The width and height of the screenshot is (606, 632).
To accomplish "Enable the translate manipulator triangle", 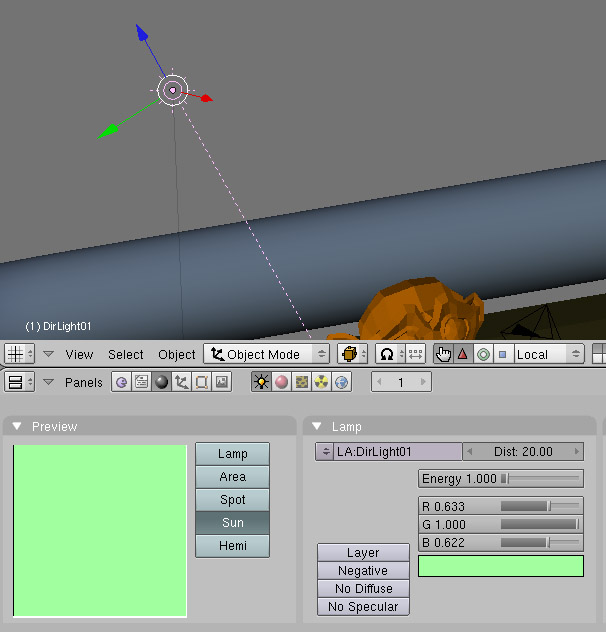I will click(x=463, y=354).
